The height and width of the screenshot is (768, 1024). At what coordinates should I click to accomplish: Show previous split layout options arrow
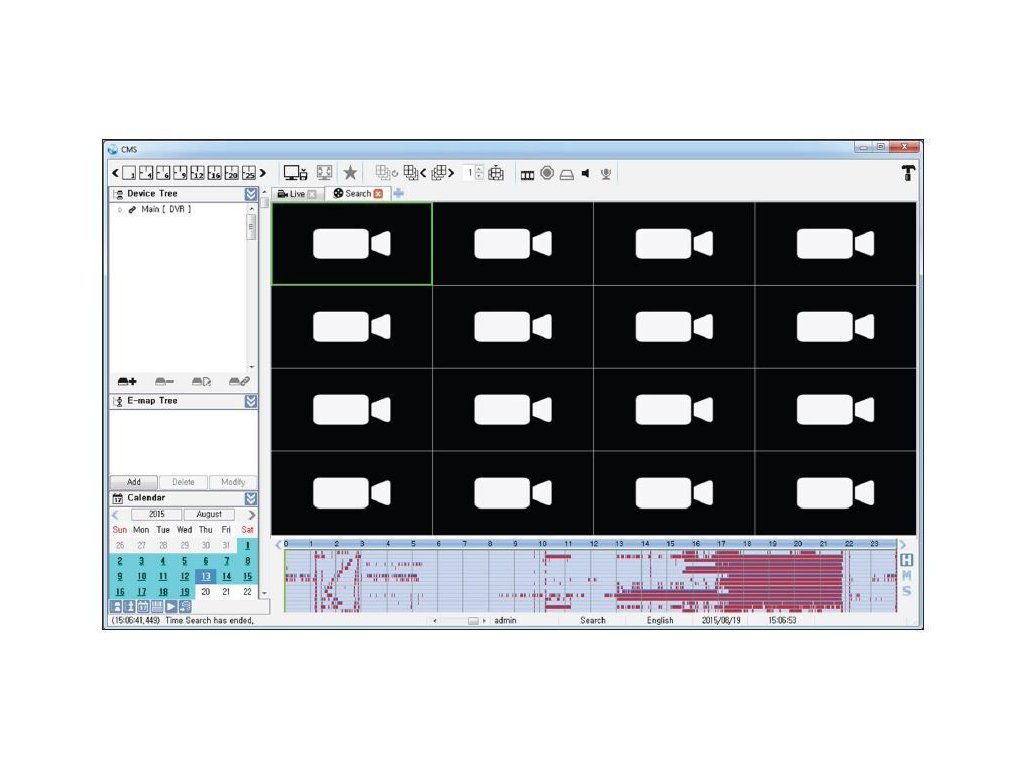click(x=115, y=173)
